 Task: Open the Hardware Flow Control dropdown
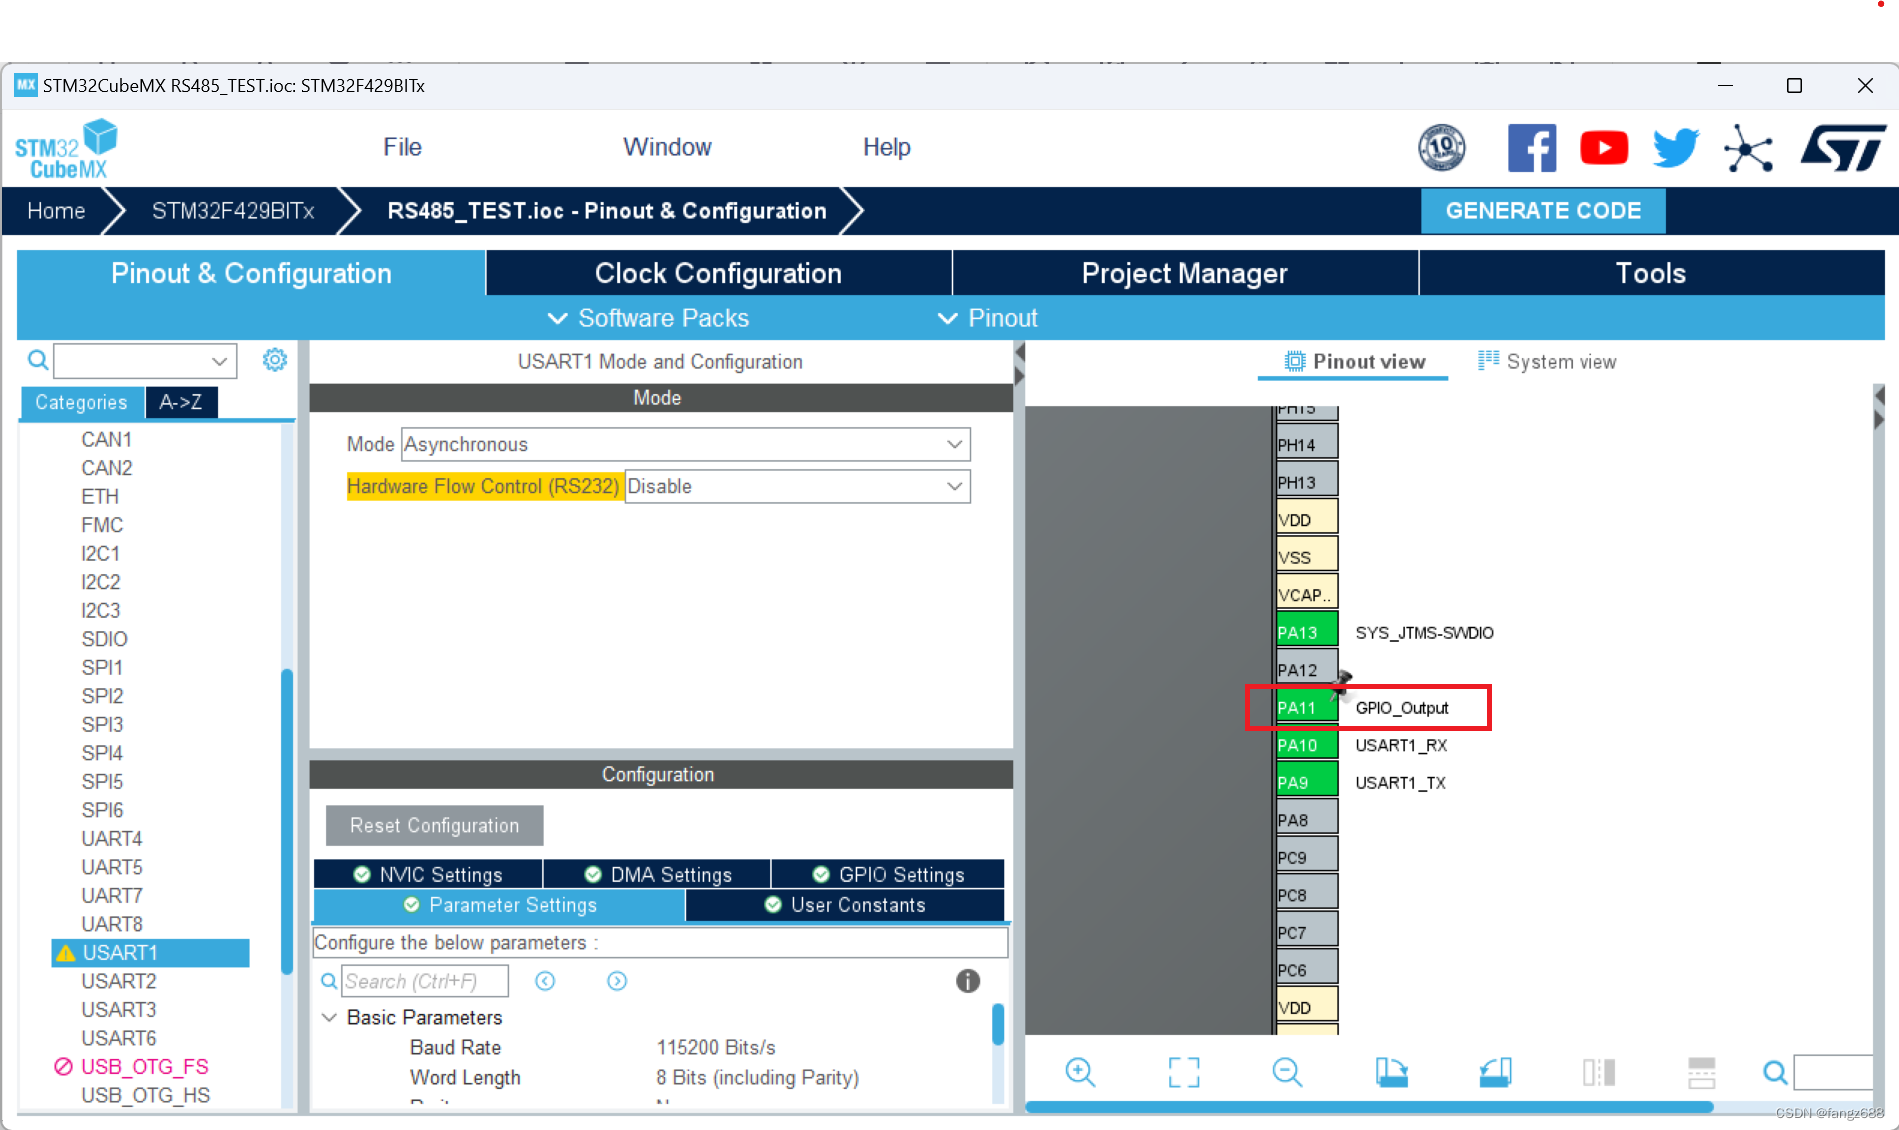point(797,486)
